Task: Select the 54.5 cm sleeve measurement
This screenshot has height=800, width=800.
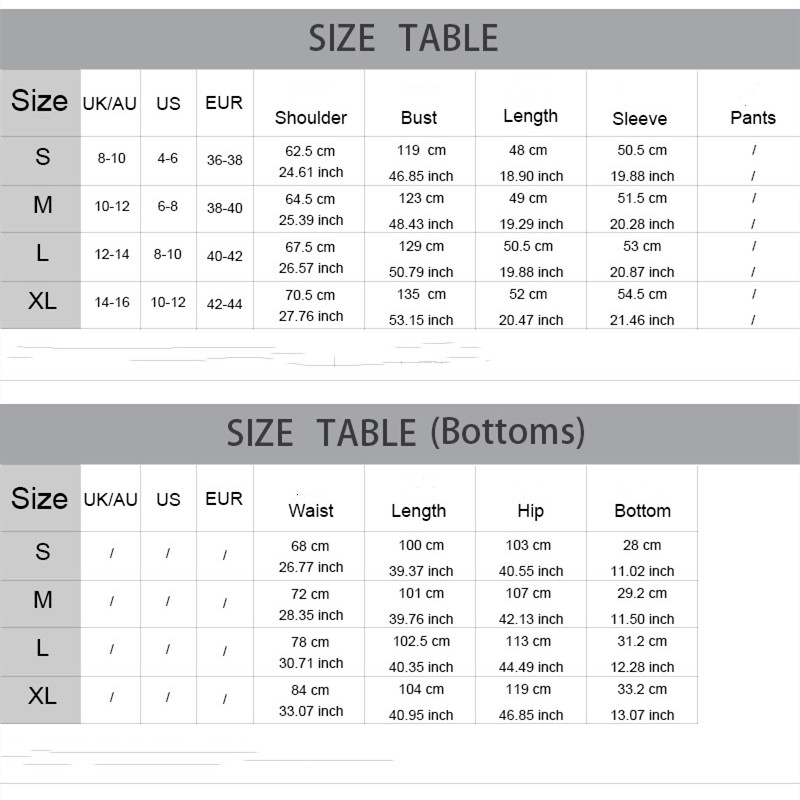Action: coord(642,294)
